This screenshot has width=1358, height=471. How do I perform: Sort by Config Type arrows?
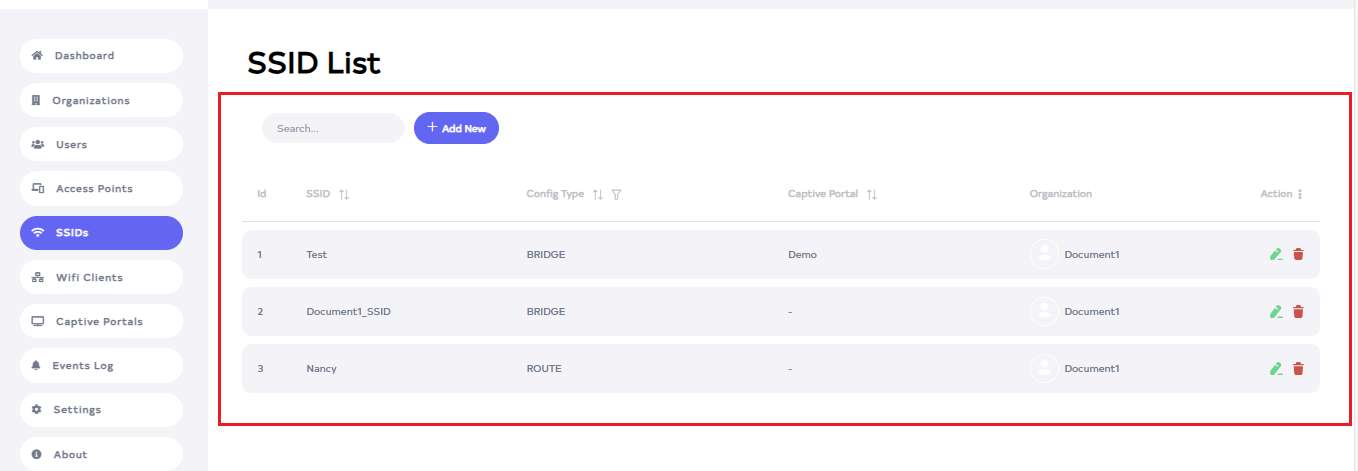pos(598,194)
